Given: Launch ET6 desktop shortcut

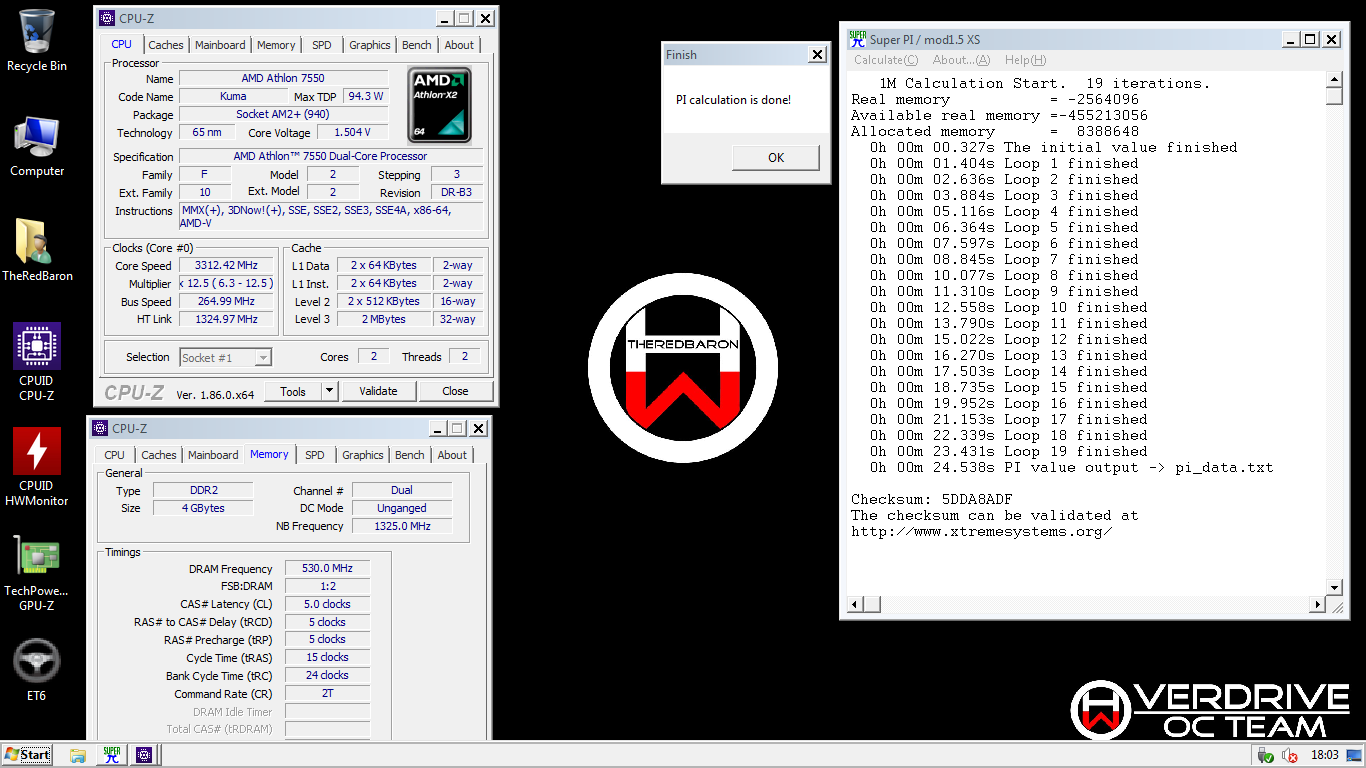Looking at the screenshot, I should point(37,670).
